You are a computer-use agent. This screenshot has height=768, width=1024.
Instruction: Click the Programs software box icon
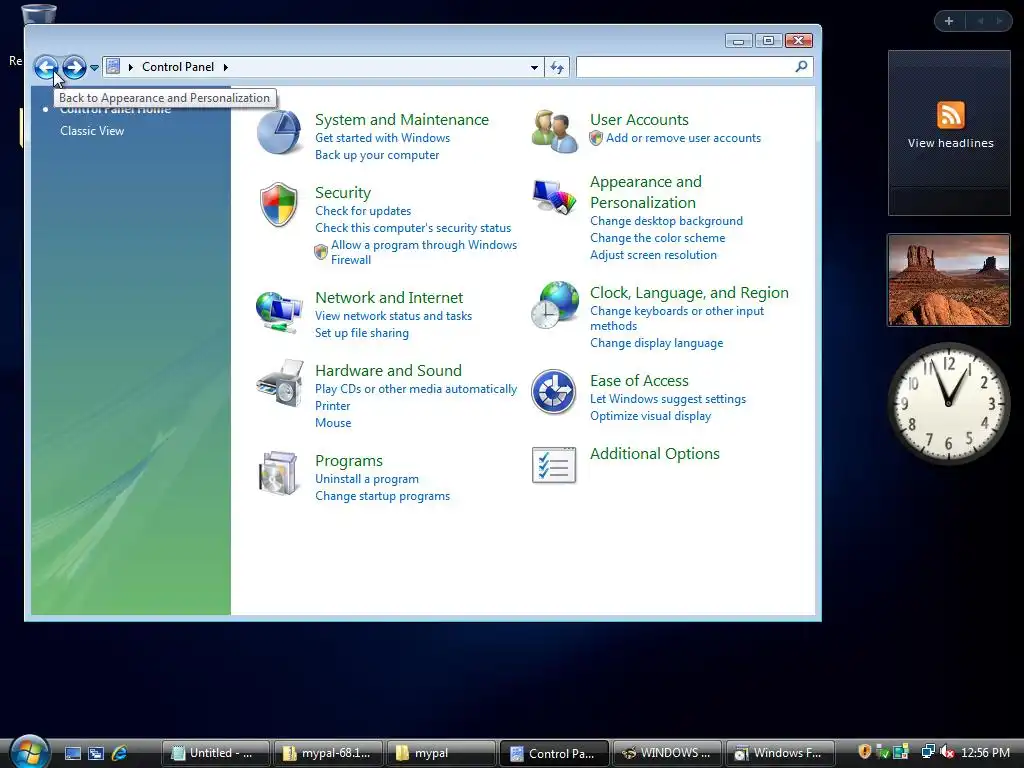pyautogui.click(x=278, y=473)
